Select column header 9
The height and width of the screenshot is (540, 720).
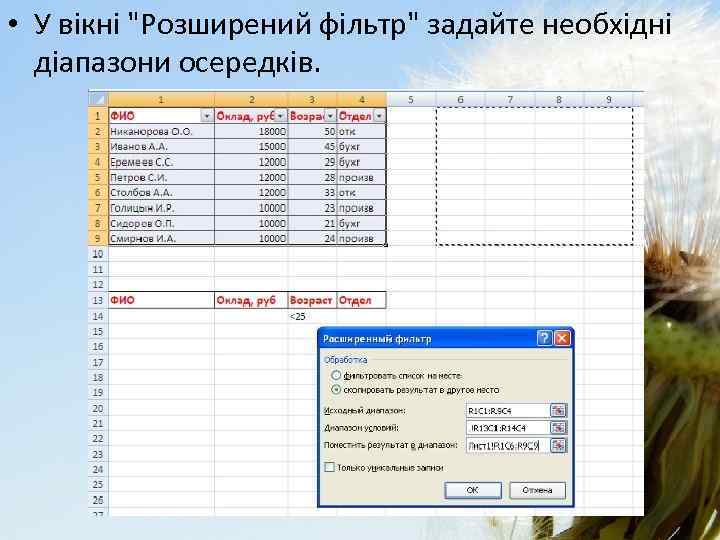point(608,99)
